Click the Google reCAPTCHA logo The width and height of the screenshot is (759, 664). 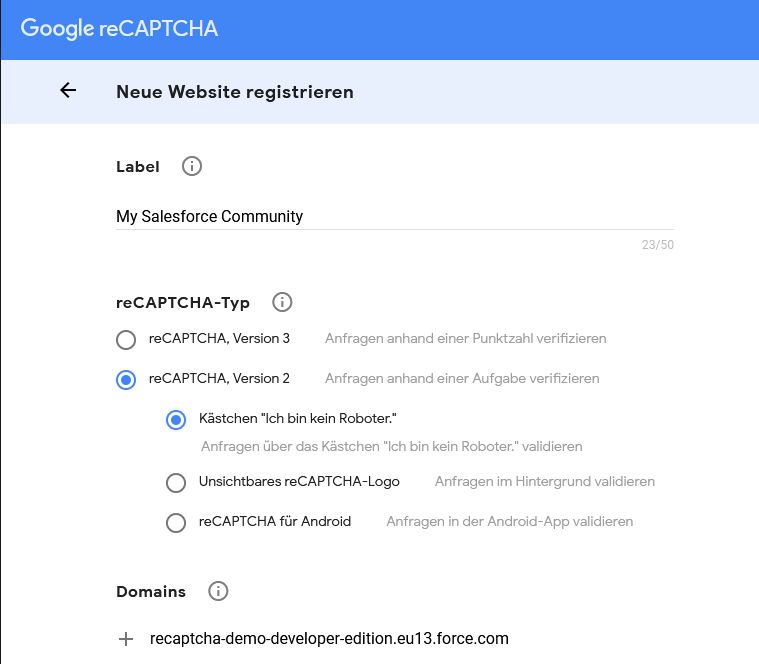pyautogui.click(x=119, y=28)
